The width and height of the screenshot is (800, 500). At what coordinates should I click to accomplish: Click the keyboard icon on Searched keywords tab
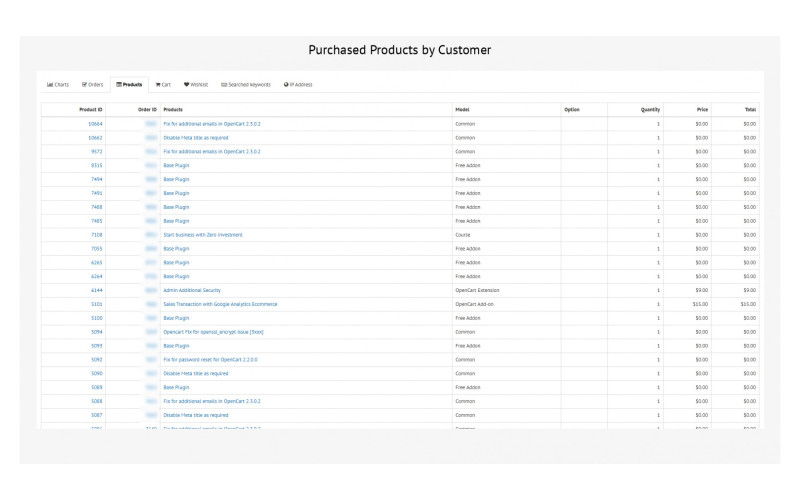click(224, 85)
